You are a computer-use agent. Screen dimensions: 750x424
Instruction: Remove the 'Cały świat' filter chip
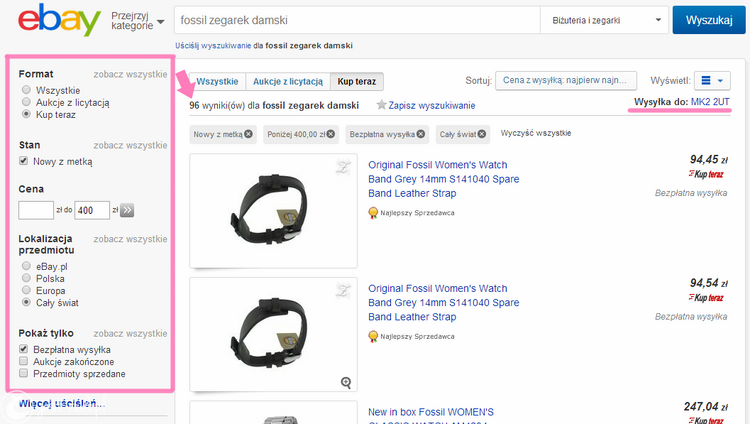pyautogui.click(x=482, y=134)
